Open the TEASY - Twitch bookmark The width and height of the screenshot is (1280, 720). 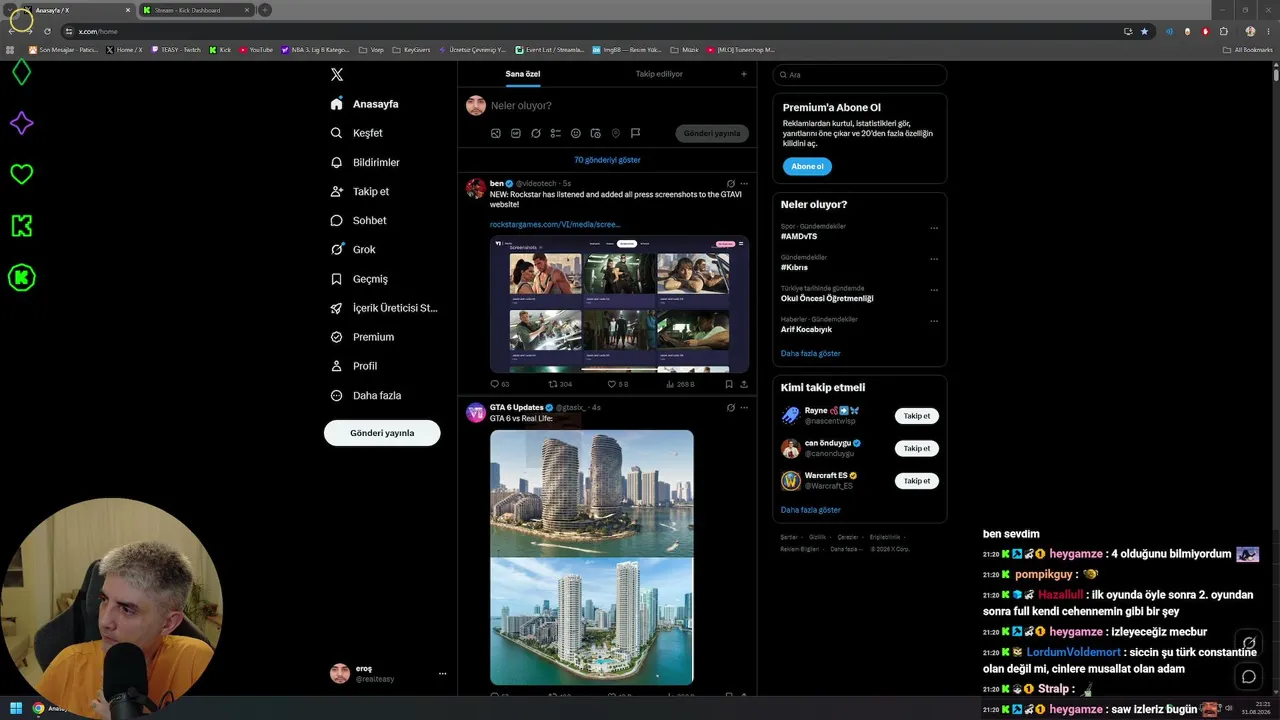pyautogui.click(x=176, y=49)
